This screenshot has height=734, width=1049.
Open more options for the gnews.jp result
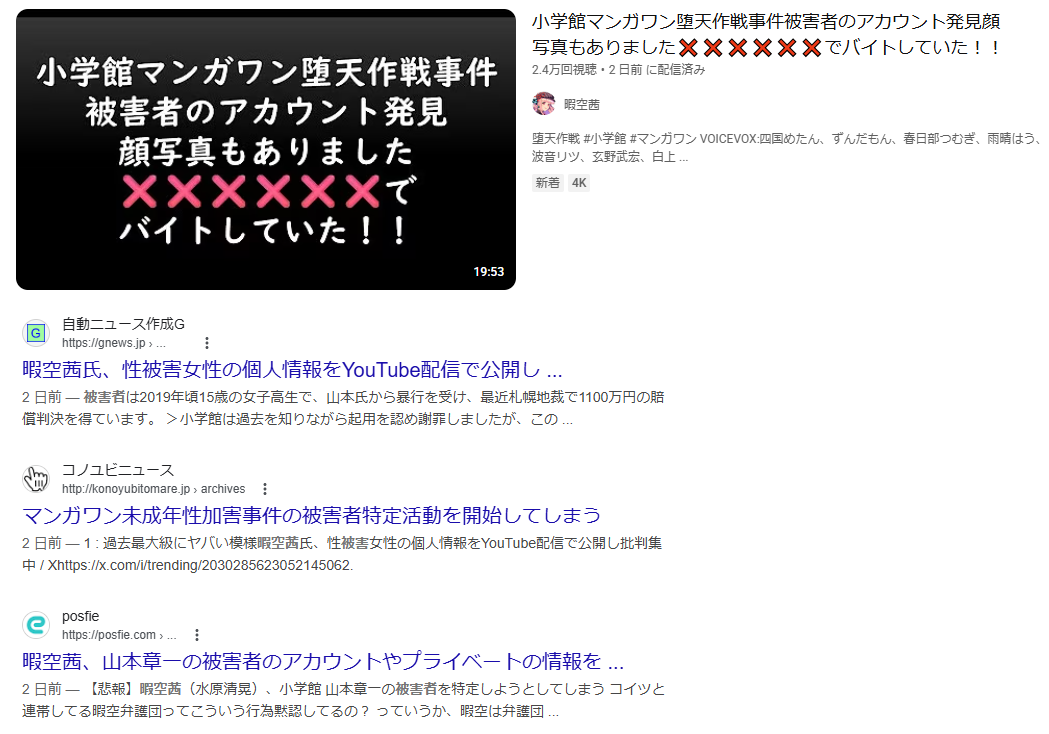[207, 343]
